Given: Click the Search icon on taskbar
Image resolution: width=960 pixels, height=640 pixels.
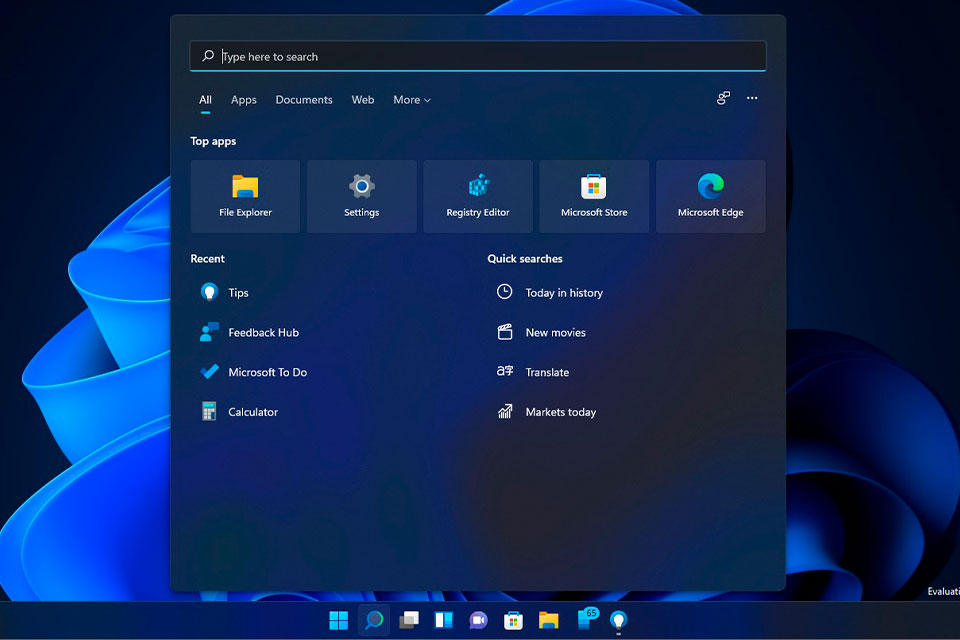Looking at the screenshot, I should coord(373,620).
